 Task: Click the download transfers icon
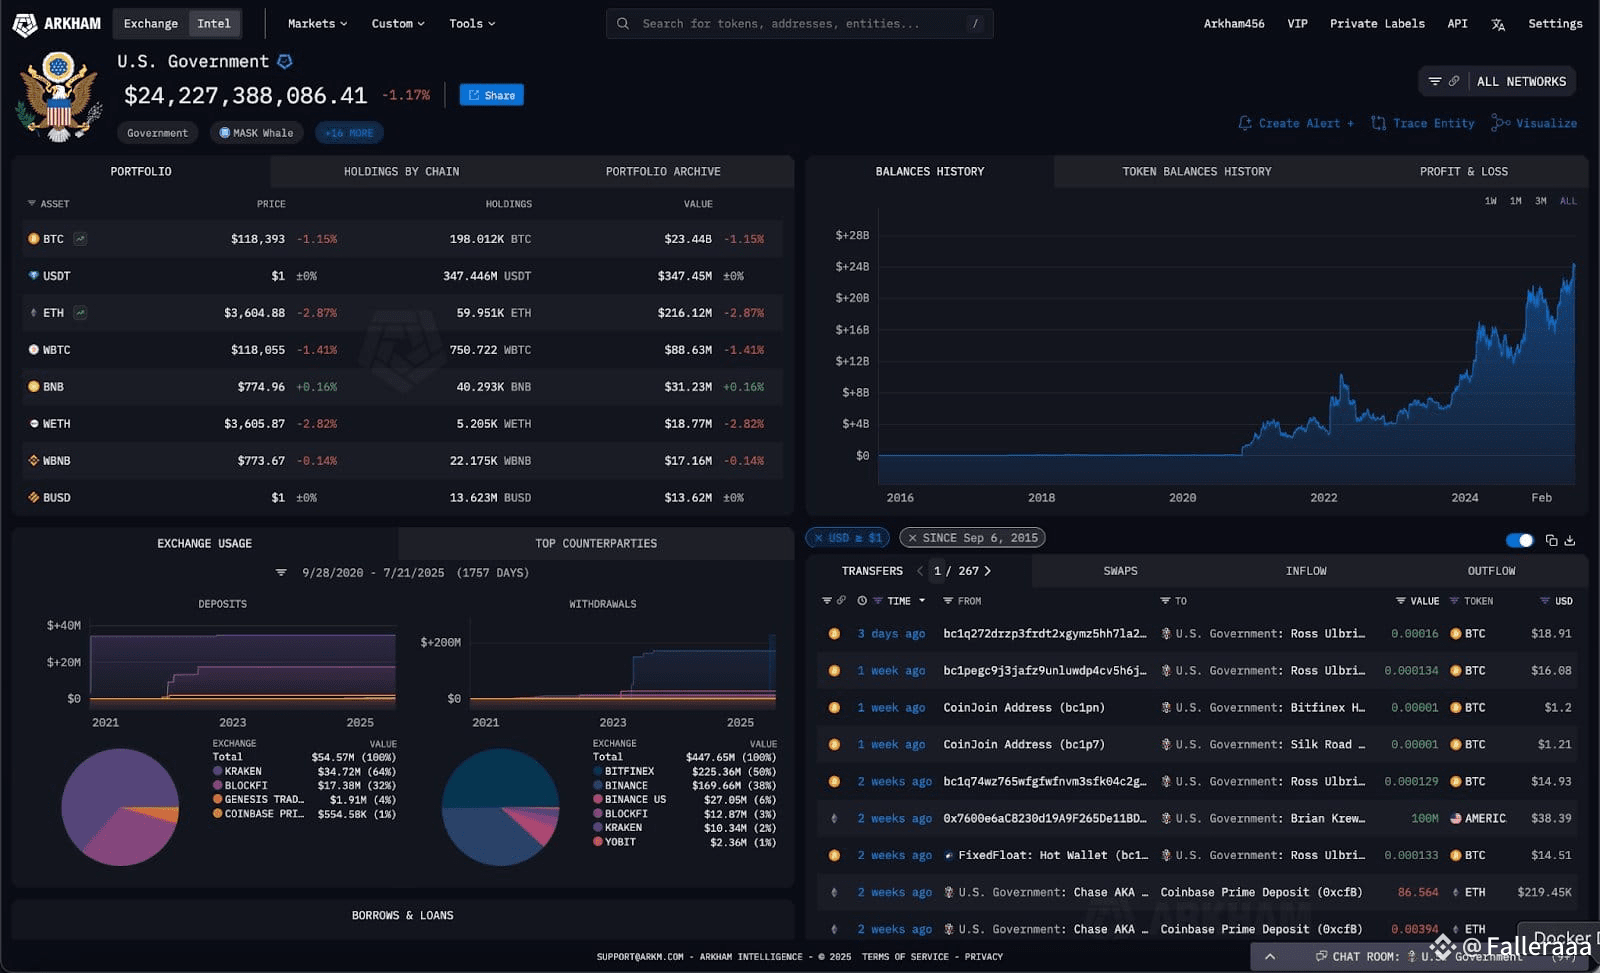(x=1570, y=540)
